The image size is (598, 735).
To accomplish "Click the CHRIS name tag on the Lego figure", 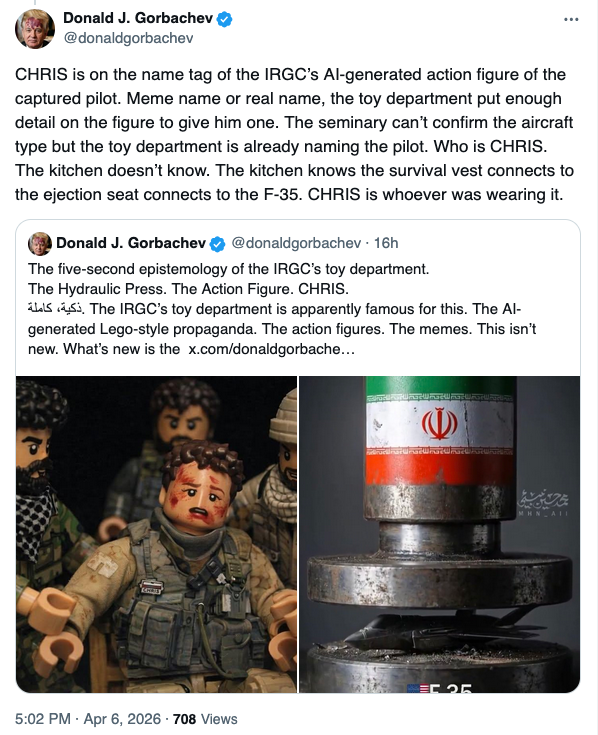I will coord(151,589).
